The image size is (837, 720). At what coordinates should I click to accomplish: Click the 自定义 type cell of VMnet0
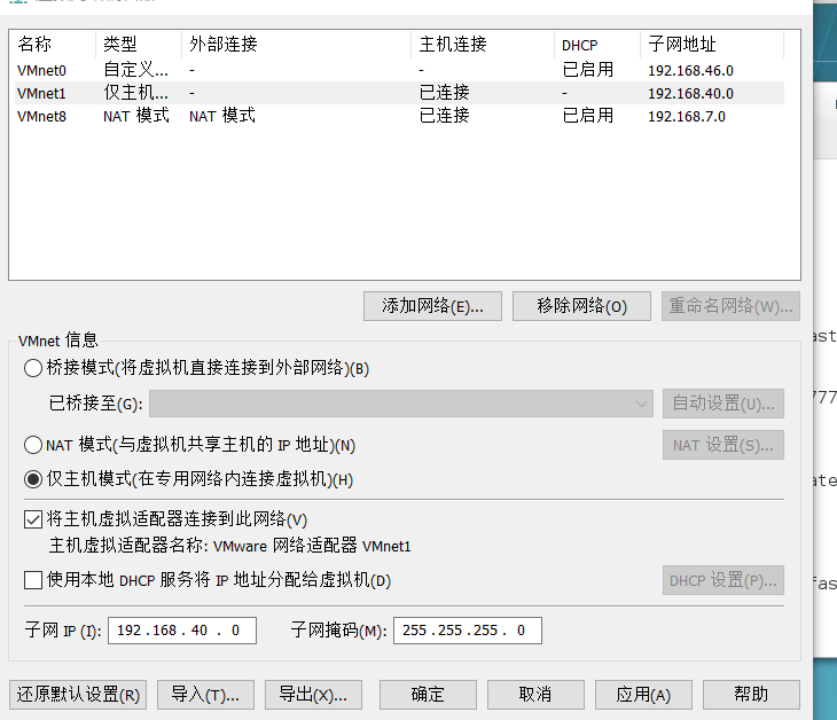tap(136, 70)
